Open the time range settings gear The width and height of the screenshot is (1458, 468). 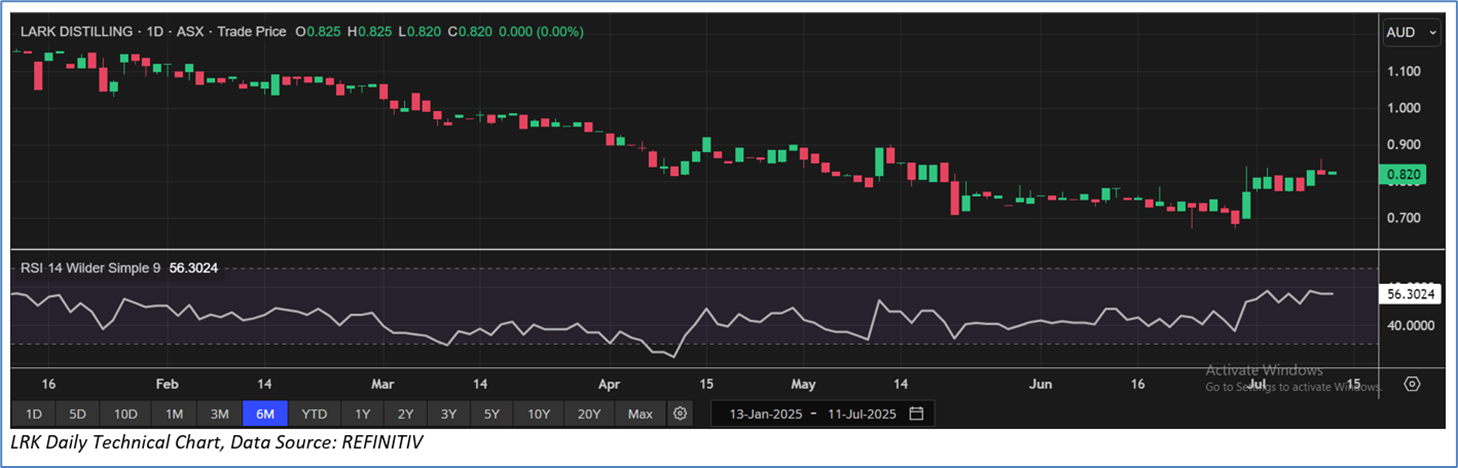(x=680, y=414)
